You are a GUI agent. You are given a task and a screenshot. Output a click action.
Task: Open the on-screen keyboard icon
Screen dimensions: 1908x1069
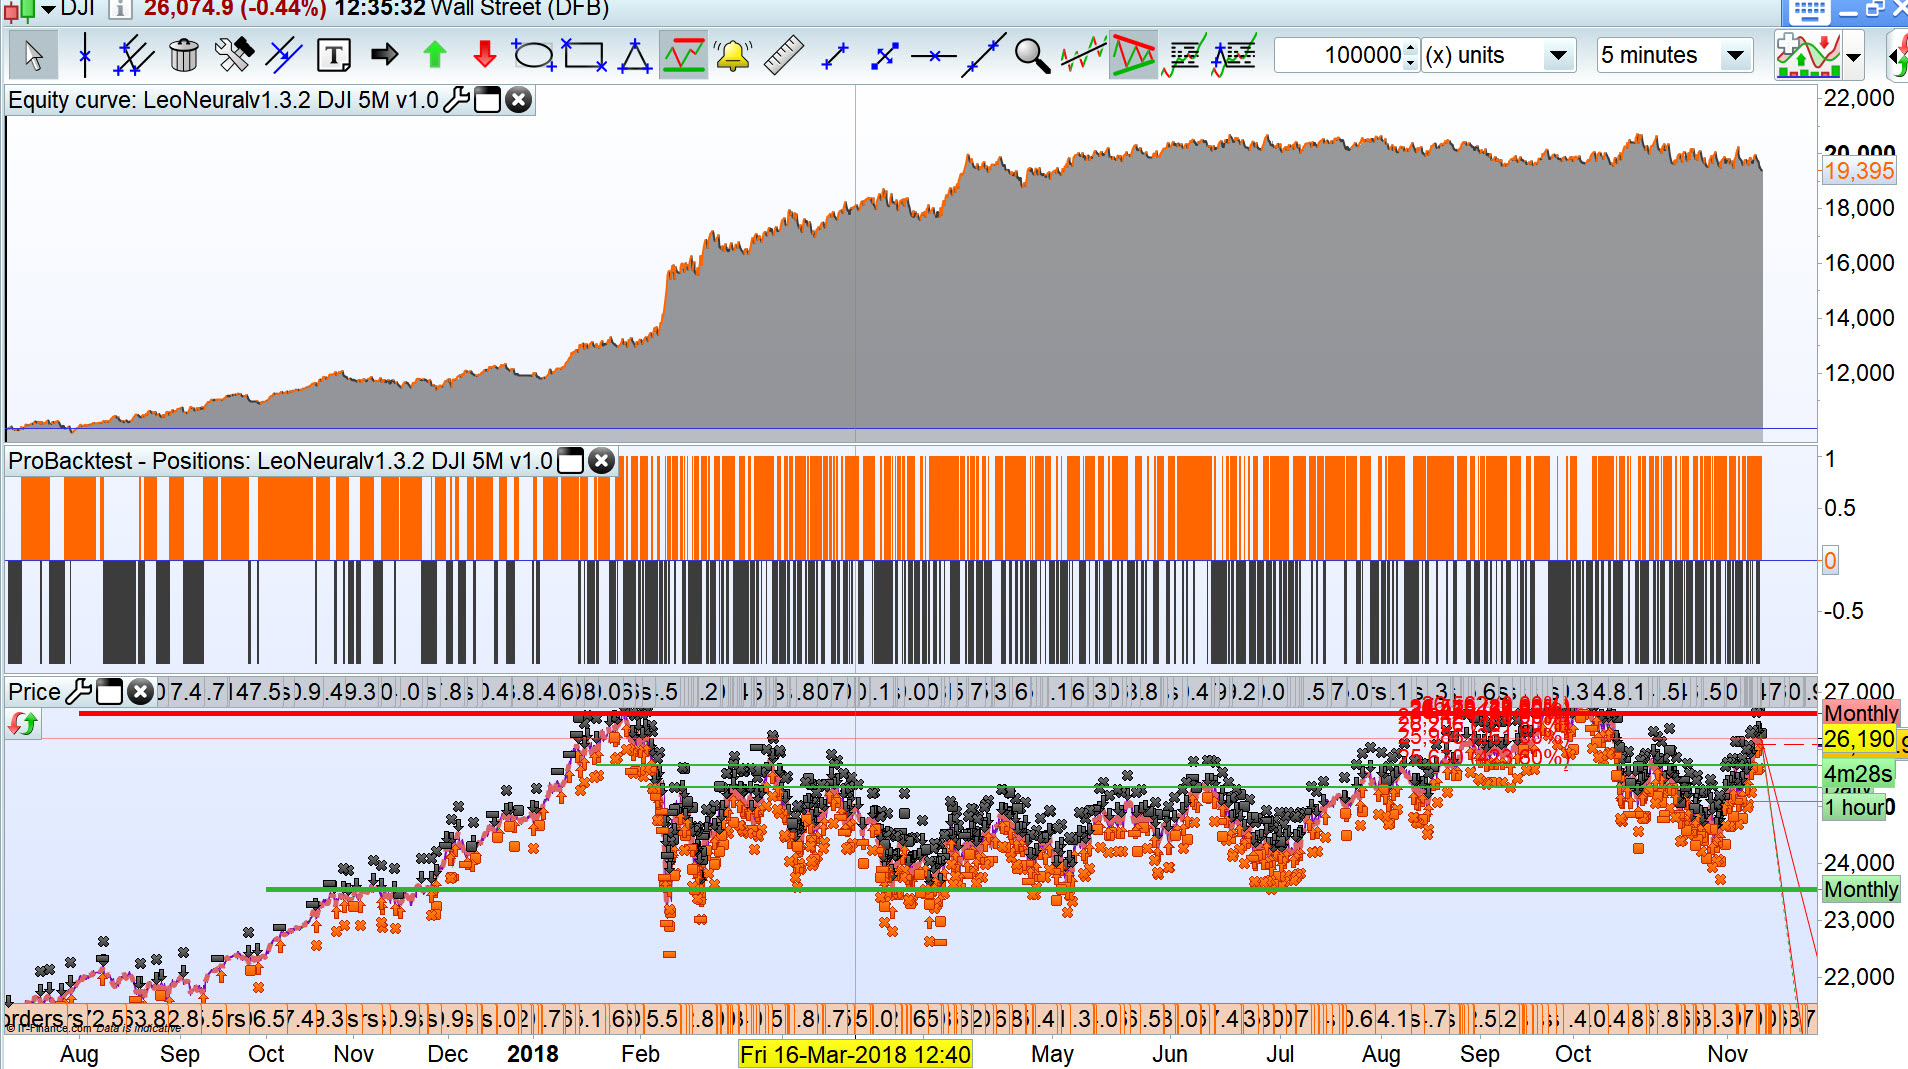point(1809,11)
